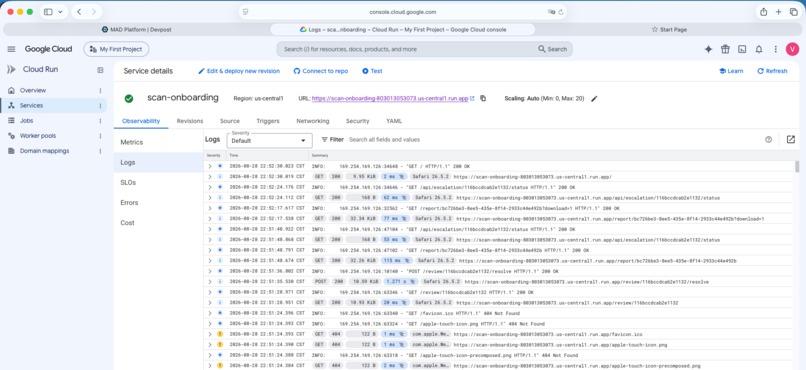Open the Google Cloud navigation menu
This screenshot has height=370, width=806.
11,49
